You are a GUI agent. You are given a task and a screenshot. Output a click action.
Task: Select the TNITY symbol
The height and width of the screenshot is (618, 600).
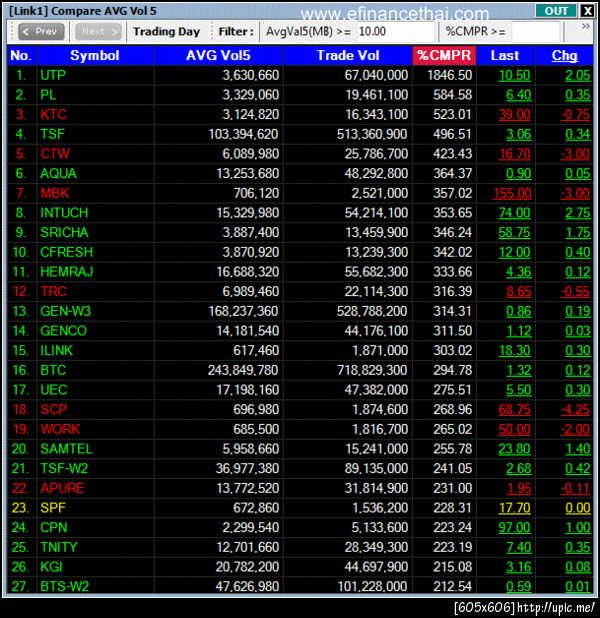(59, 547)
